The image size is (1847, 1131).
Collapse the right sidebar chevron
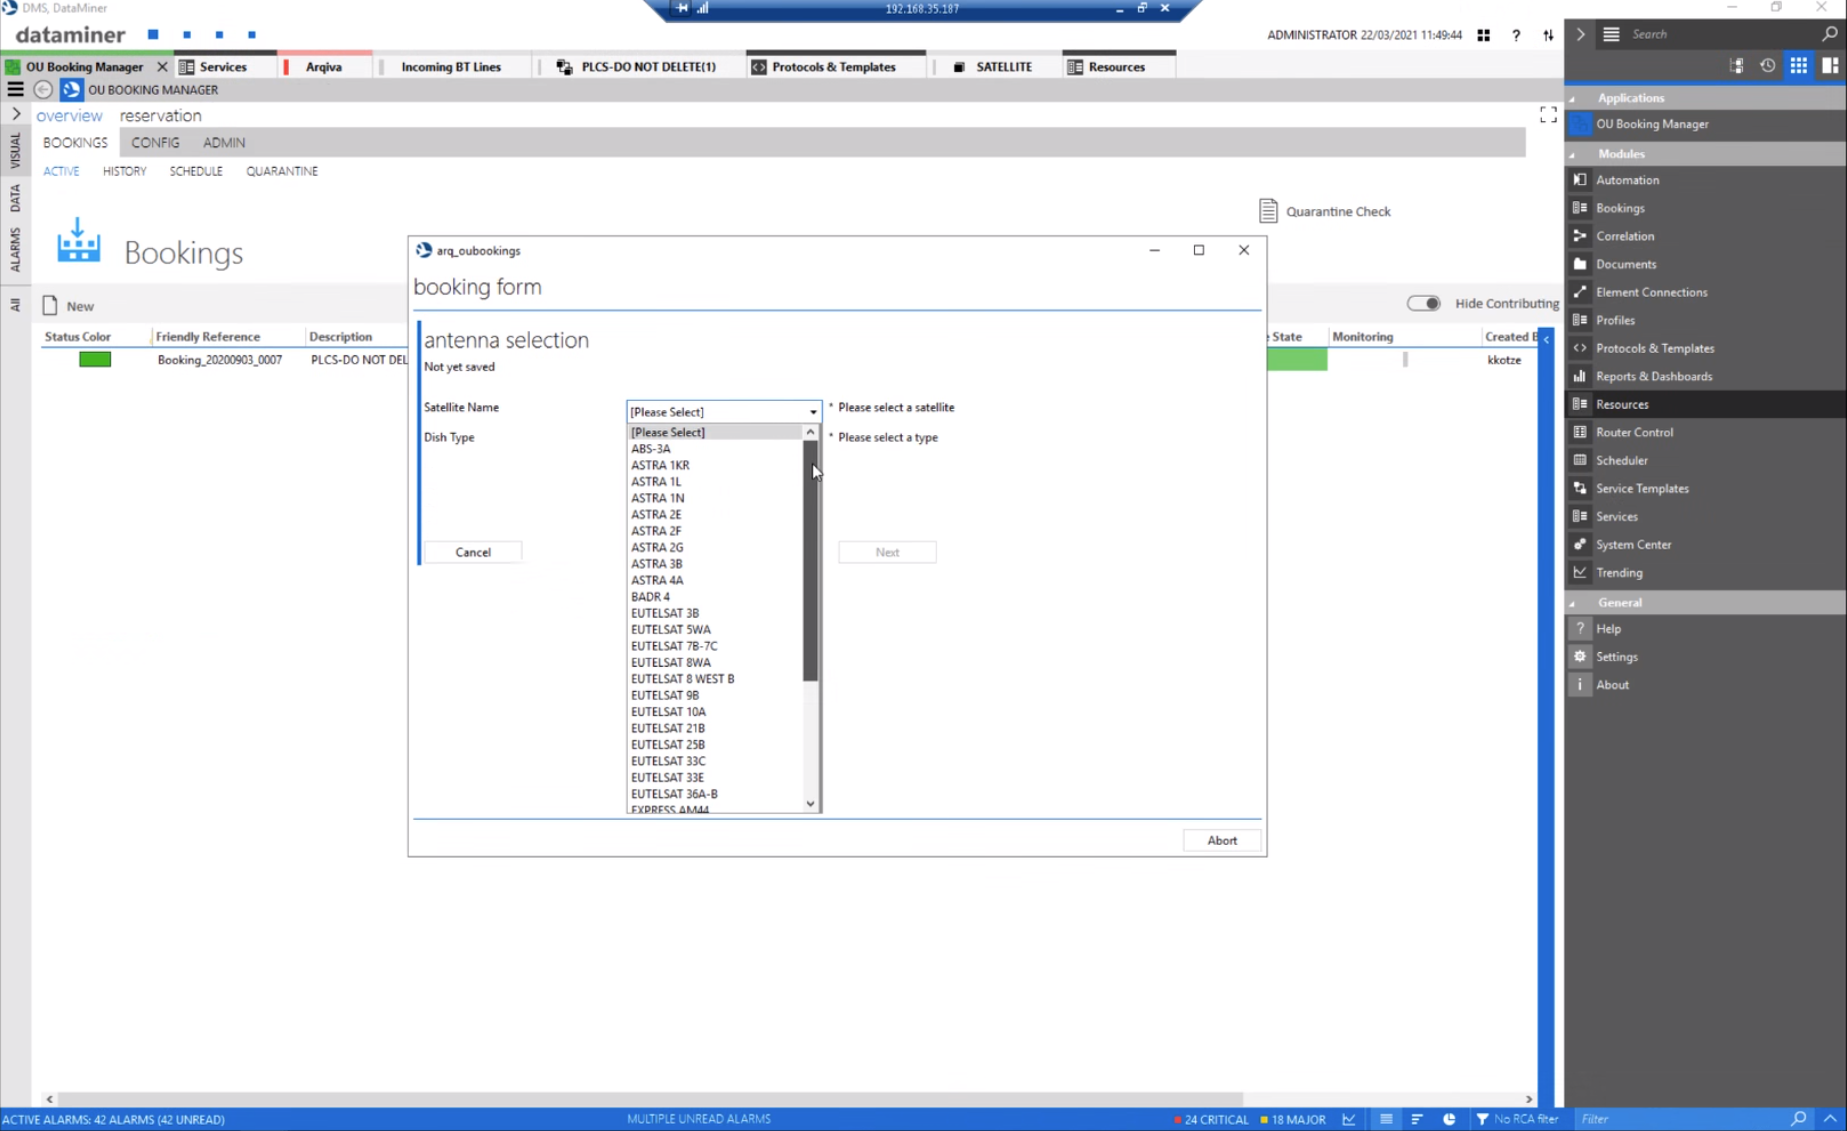pyautogui.click(x=1581, y=34)
